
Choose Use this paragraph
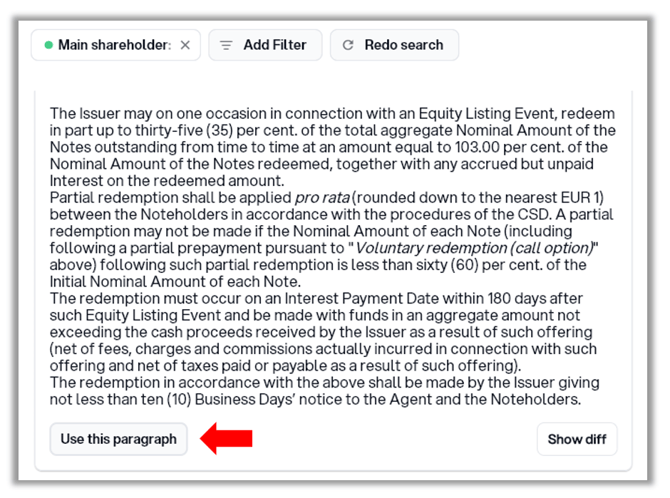(118, 439)
